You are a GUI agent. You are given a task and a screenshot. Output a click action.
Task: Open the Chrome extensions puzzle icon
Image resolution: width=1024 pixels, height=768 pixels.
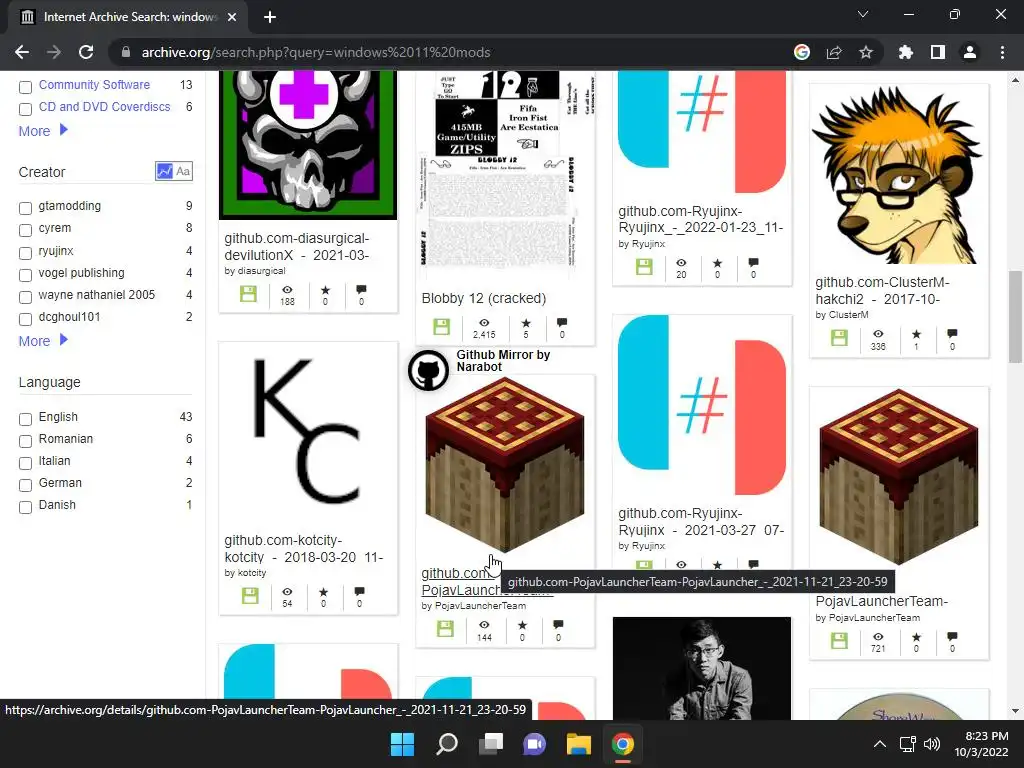coord(905,52)
